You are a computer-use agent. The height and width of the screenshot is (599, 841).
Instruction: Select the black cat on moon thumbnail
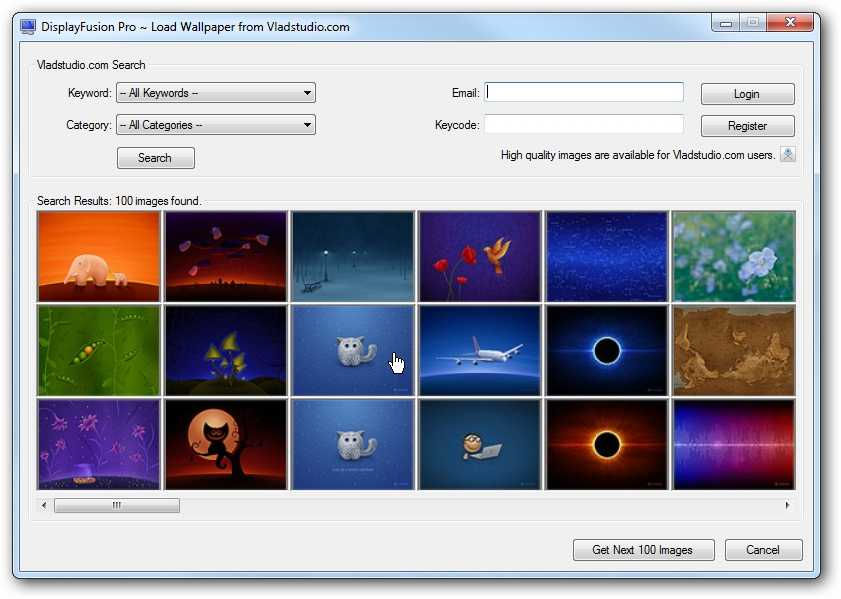[x=226, y=445]
